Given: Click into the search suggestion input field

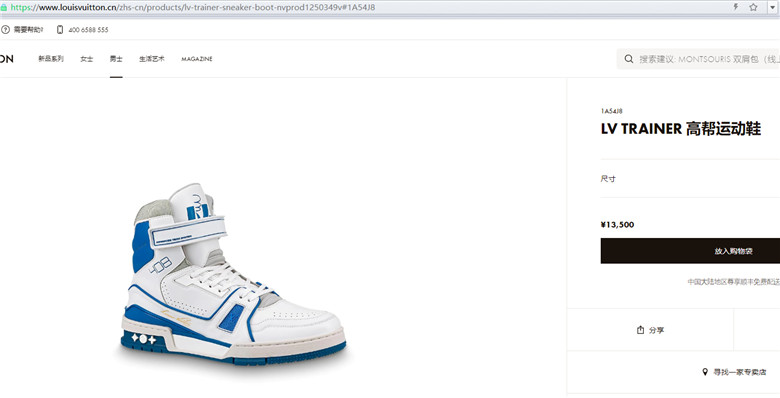Looking at the screenshot, I should [x=708, y=59].
